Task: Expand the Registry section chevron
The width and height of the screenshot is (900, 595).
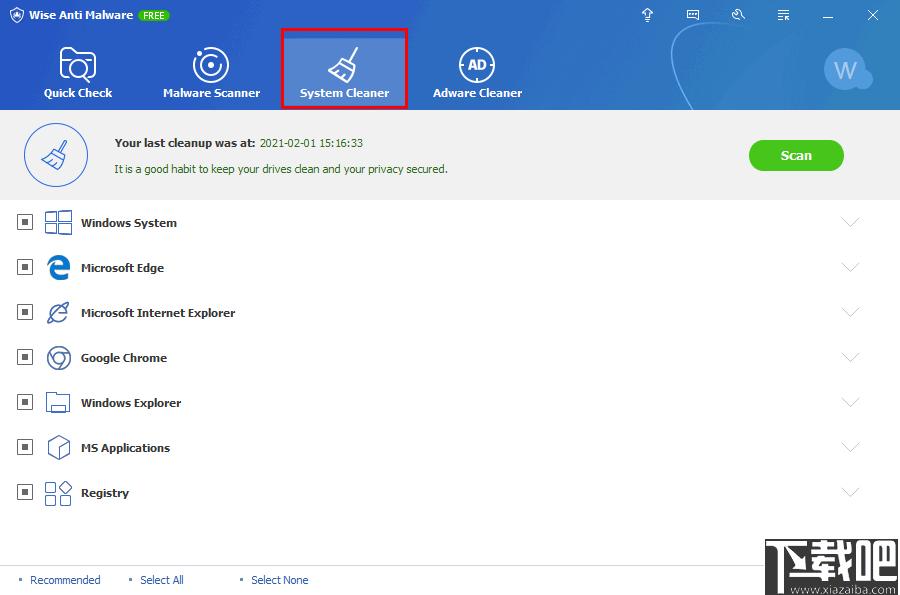Action: click(850, 492)
